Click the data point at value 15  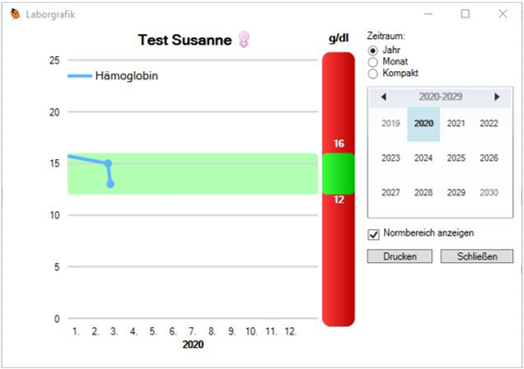108,163
